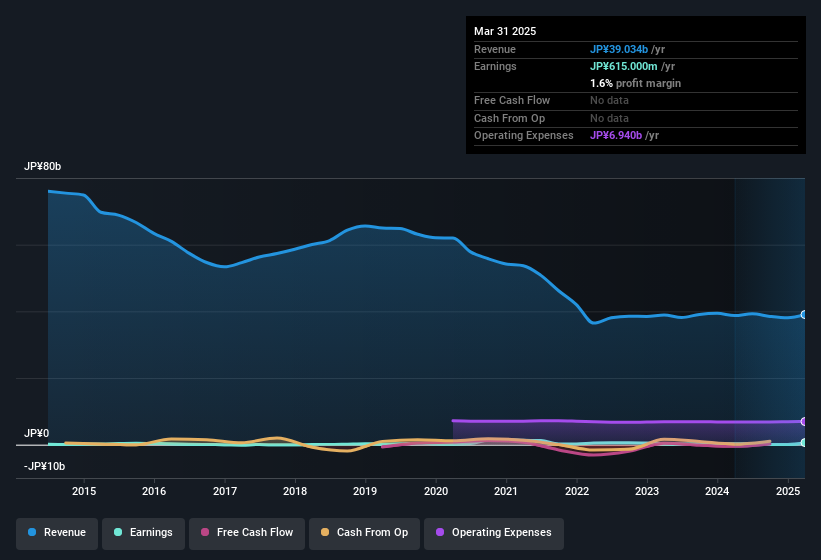
Task: Click the JP¥6.940b operating expenses value
Action: (616, 136)
